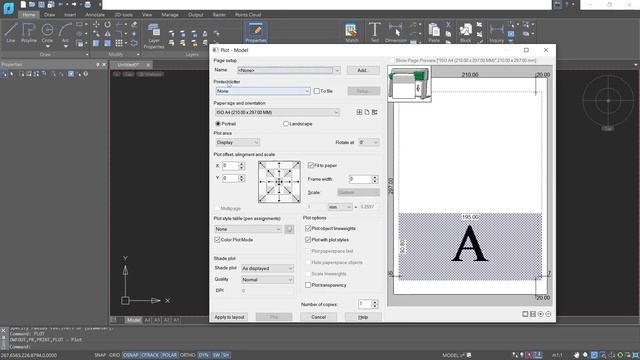The height and width of the screenshot is (360, 640).
Task: Switch to the Draw ribbon tab
Action: click(x=49, y=15)
